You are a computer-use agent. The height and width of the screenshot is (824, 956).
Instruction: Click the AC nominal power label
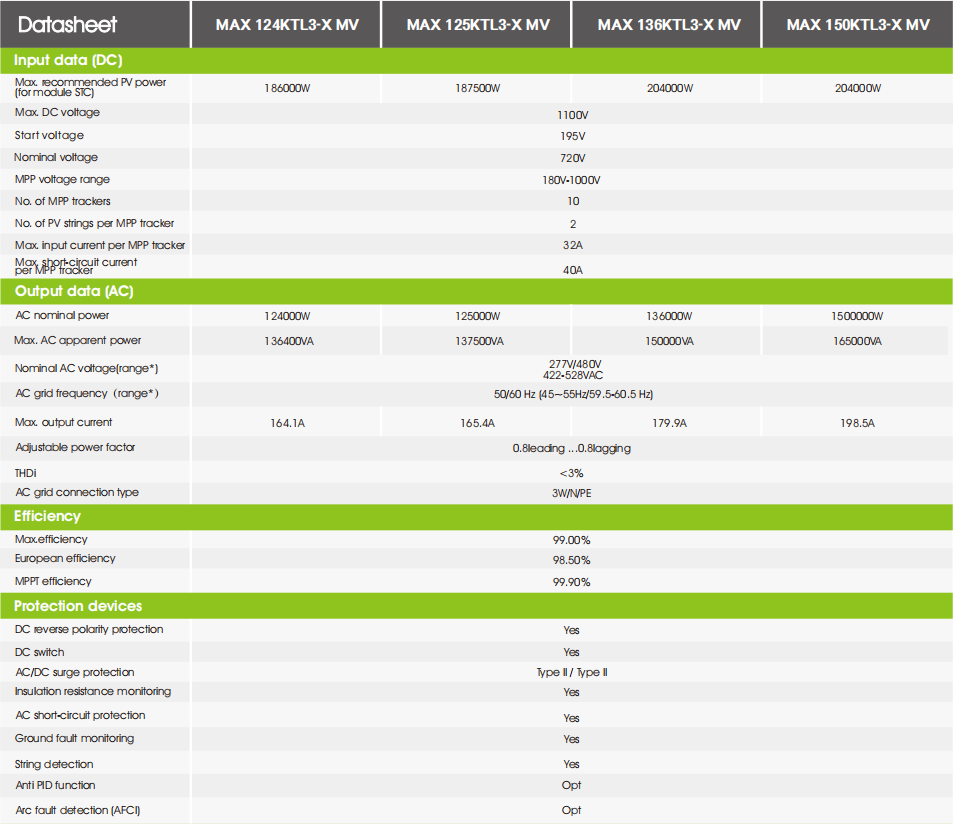click(62, 315)
